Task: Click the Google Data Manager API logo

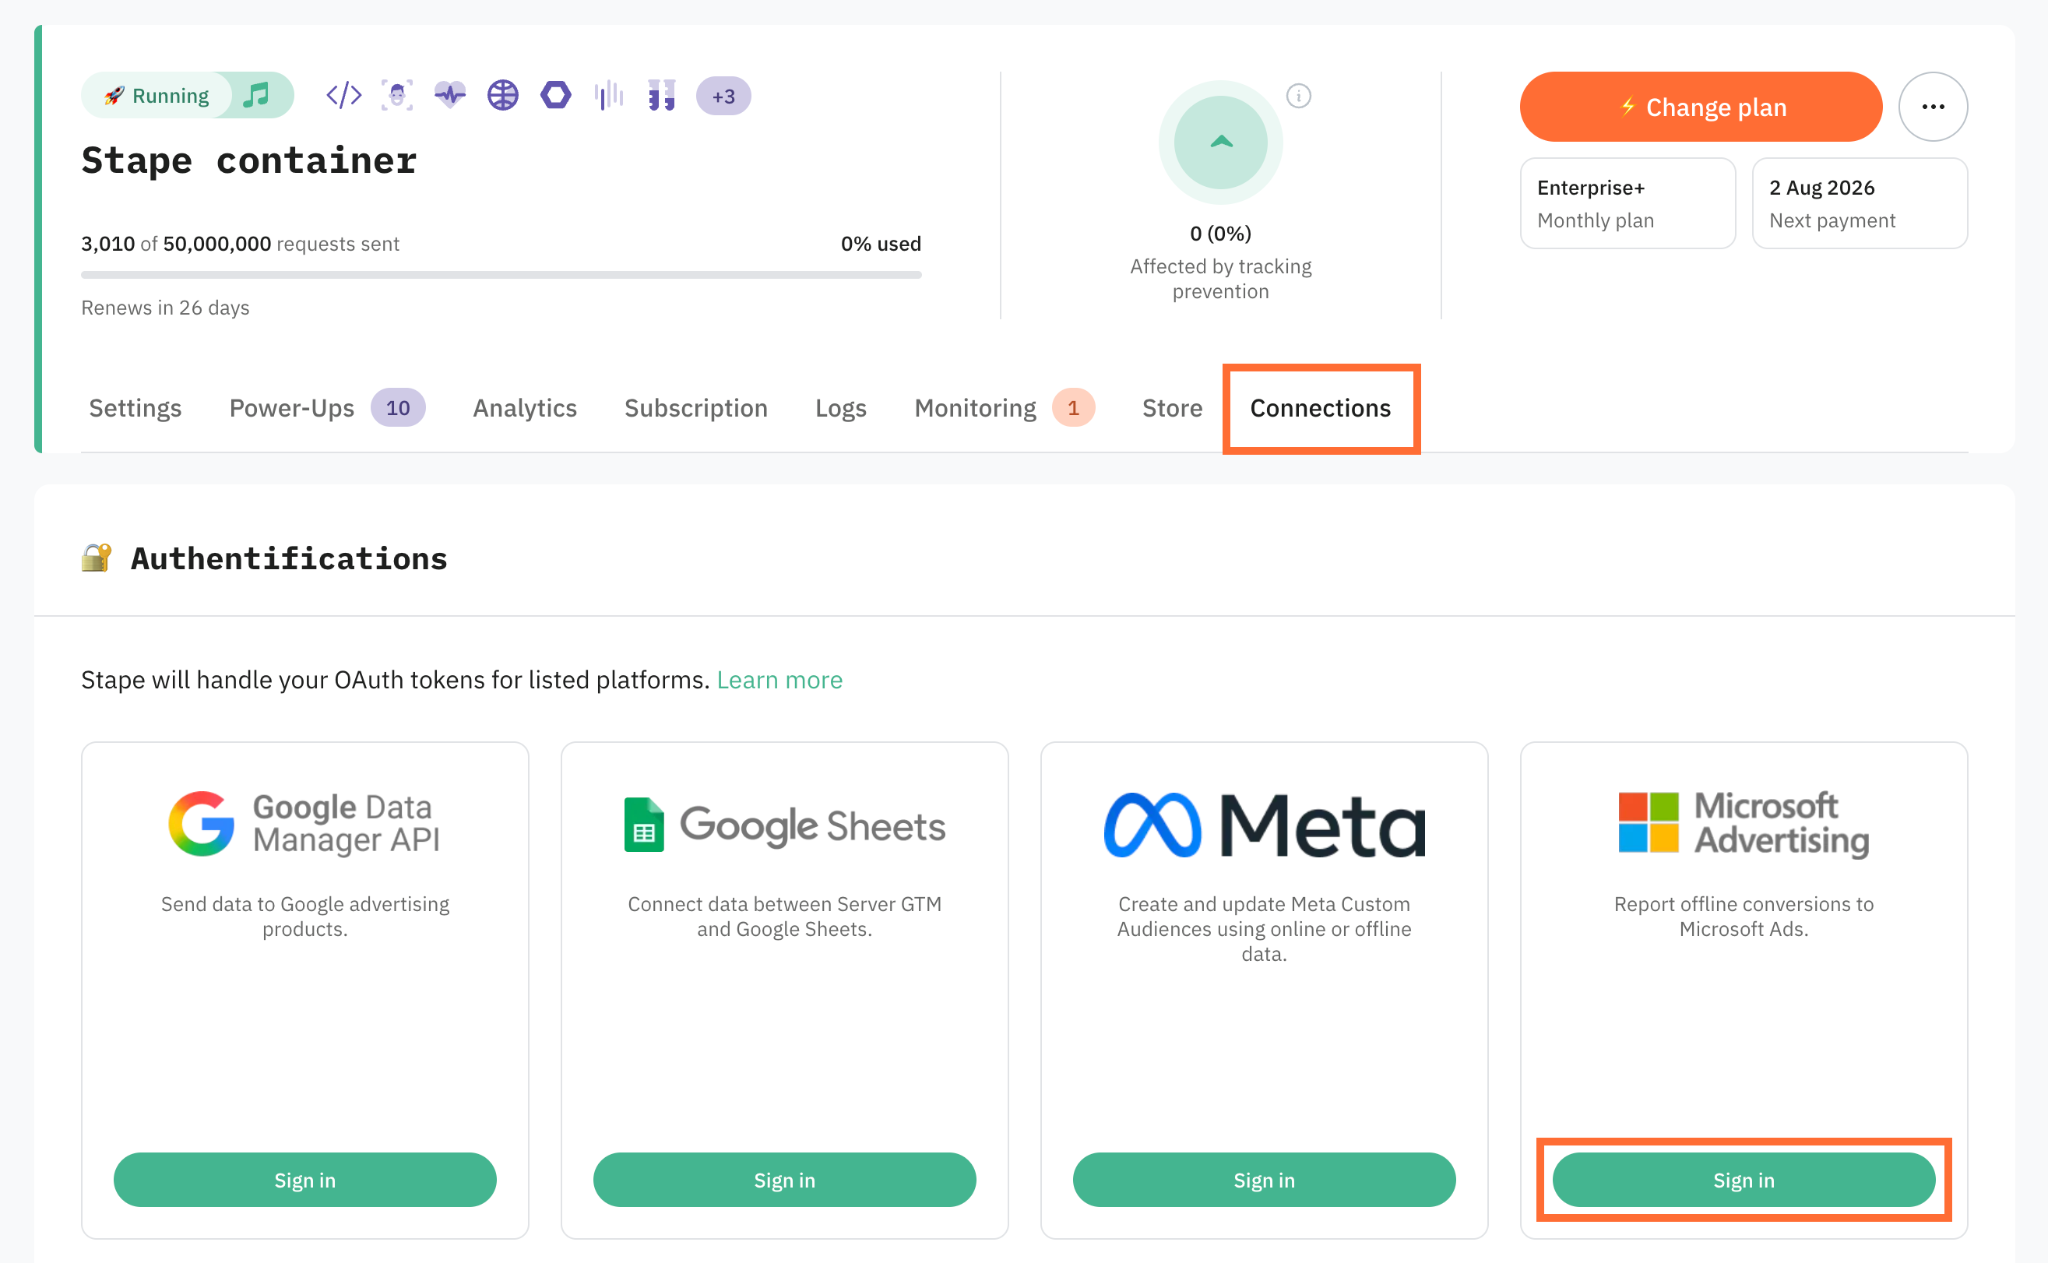Action: pos(305,823)
